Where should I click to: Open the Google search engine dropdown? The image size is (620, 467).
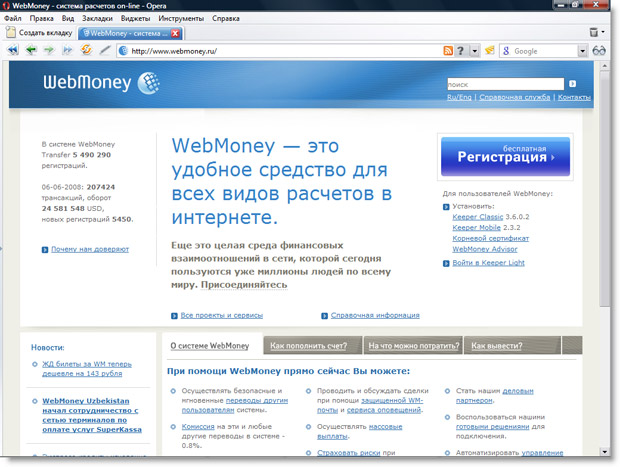pyautogui.click(x=582, y=51)
